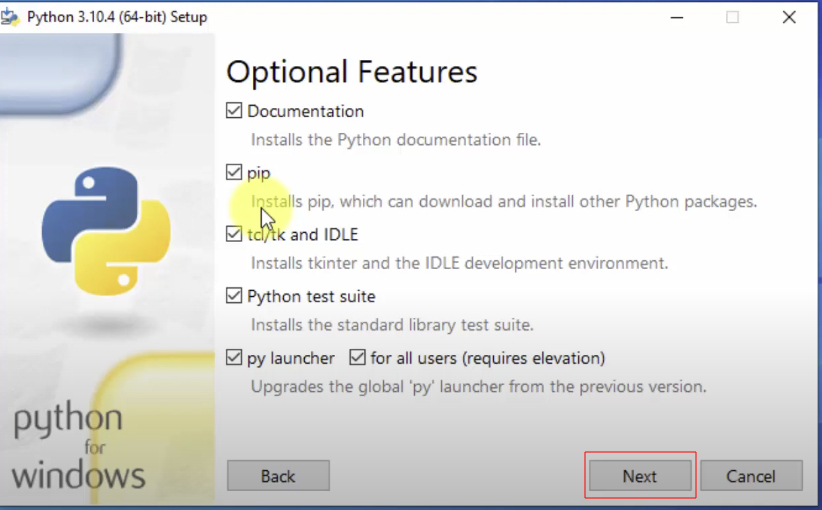Minimize the Python Setup window
This screenshot has height=510, width=822.
[675, 17]
